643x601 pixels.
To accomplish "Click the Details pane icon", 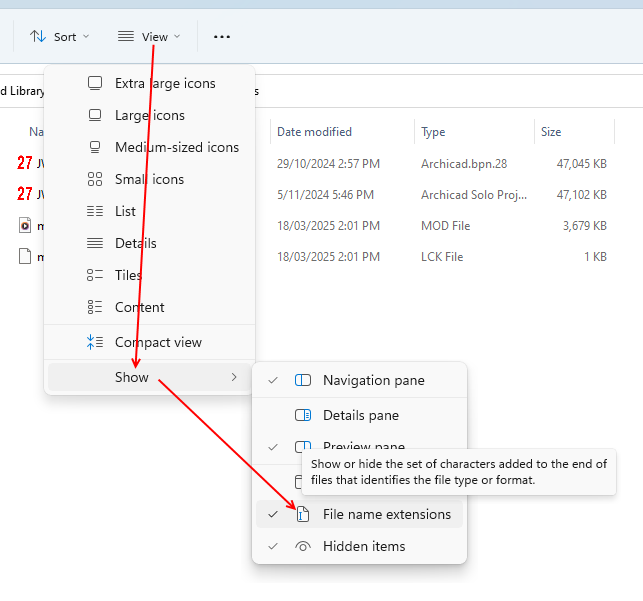I will tap(303, 415).
